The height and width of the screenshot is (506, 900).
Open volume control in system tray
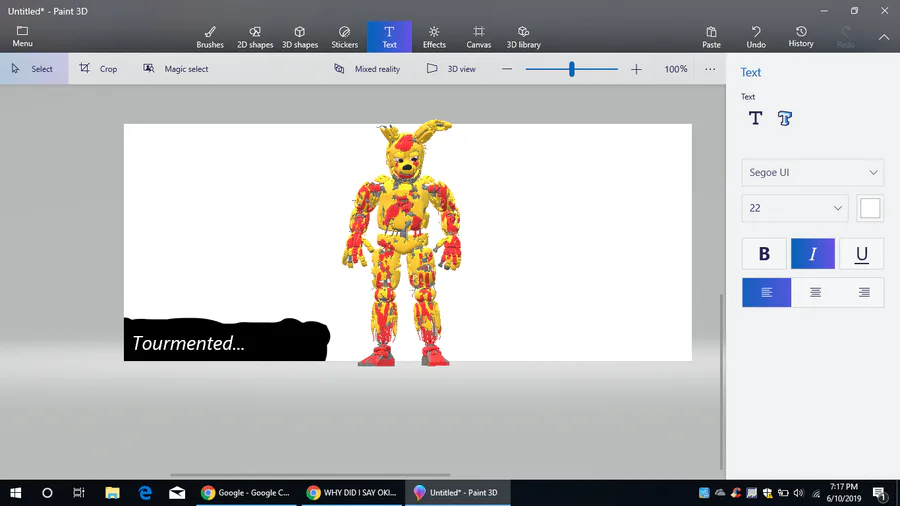pyautogui.click(x=798, y=493)
